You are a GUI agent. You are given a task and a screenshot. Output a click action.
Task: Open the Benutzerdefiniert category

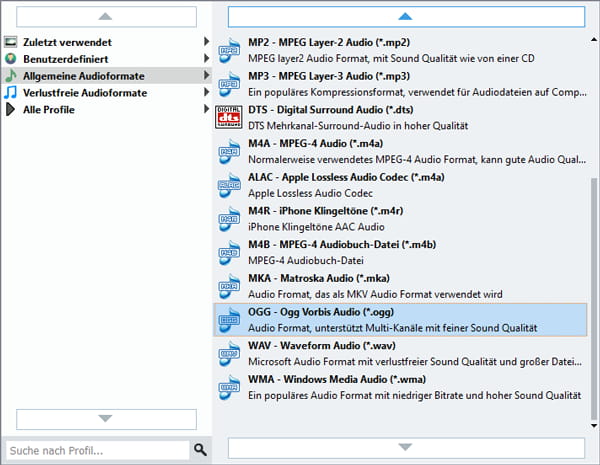coord(107,59)
